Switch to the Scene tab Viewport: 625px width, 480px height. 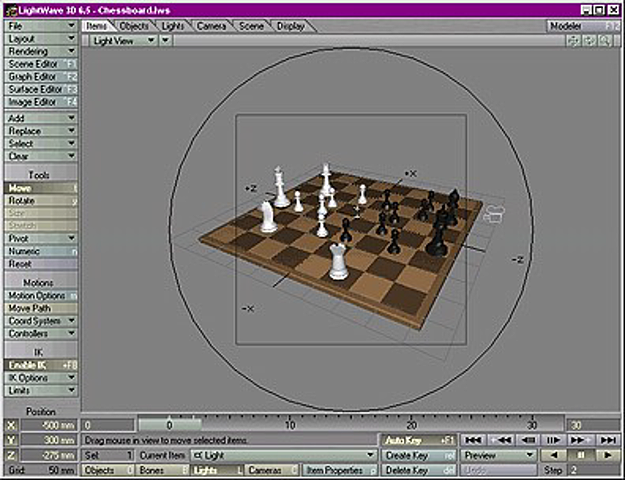tap(251, 26)
